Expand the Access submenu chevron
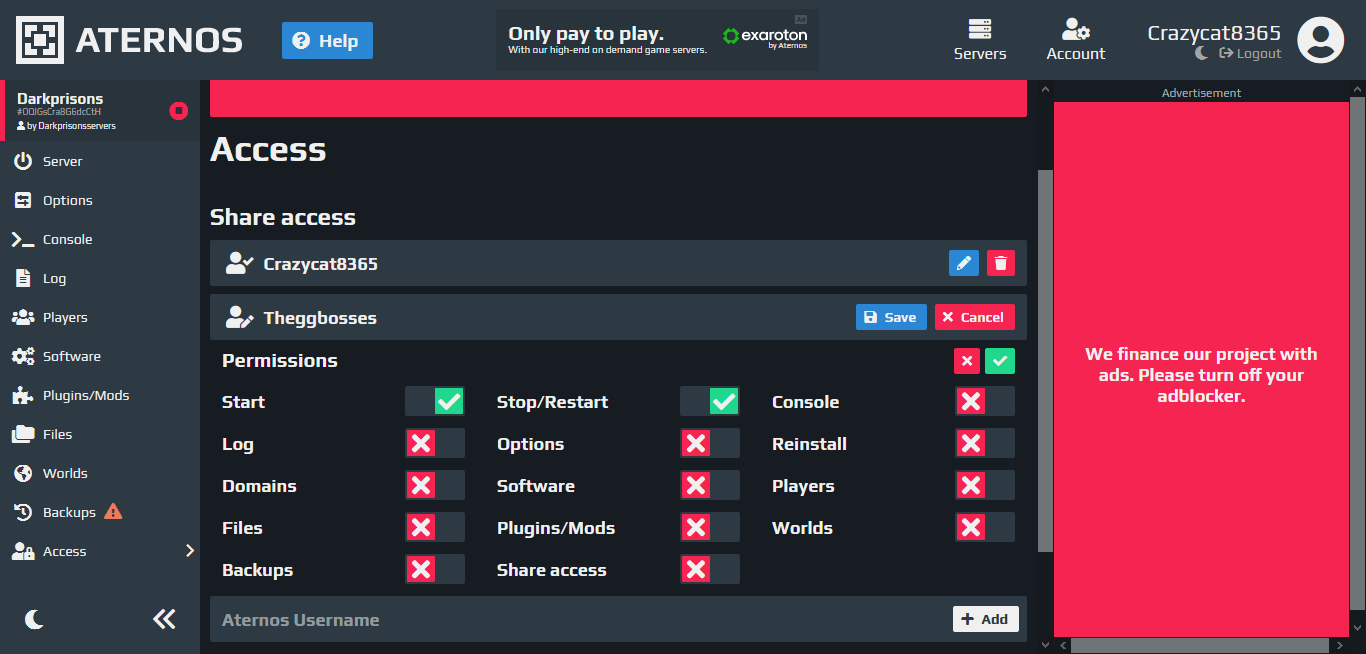Viewport: 1366px width, 654px height. click(x=190, y=550)
